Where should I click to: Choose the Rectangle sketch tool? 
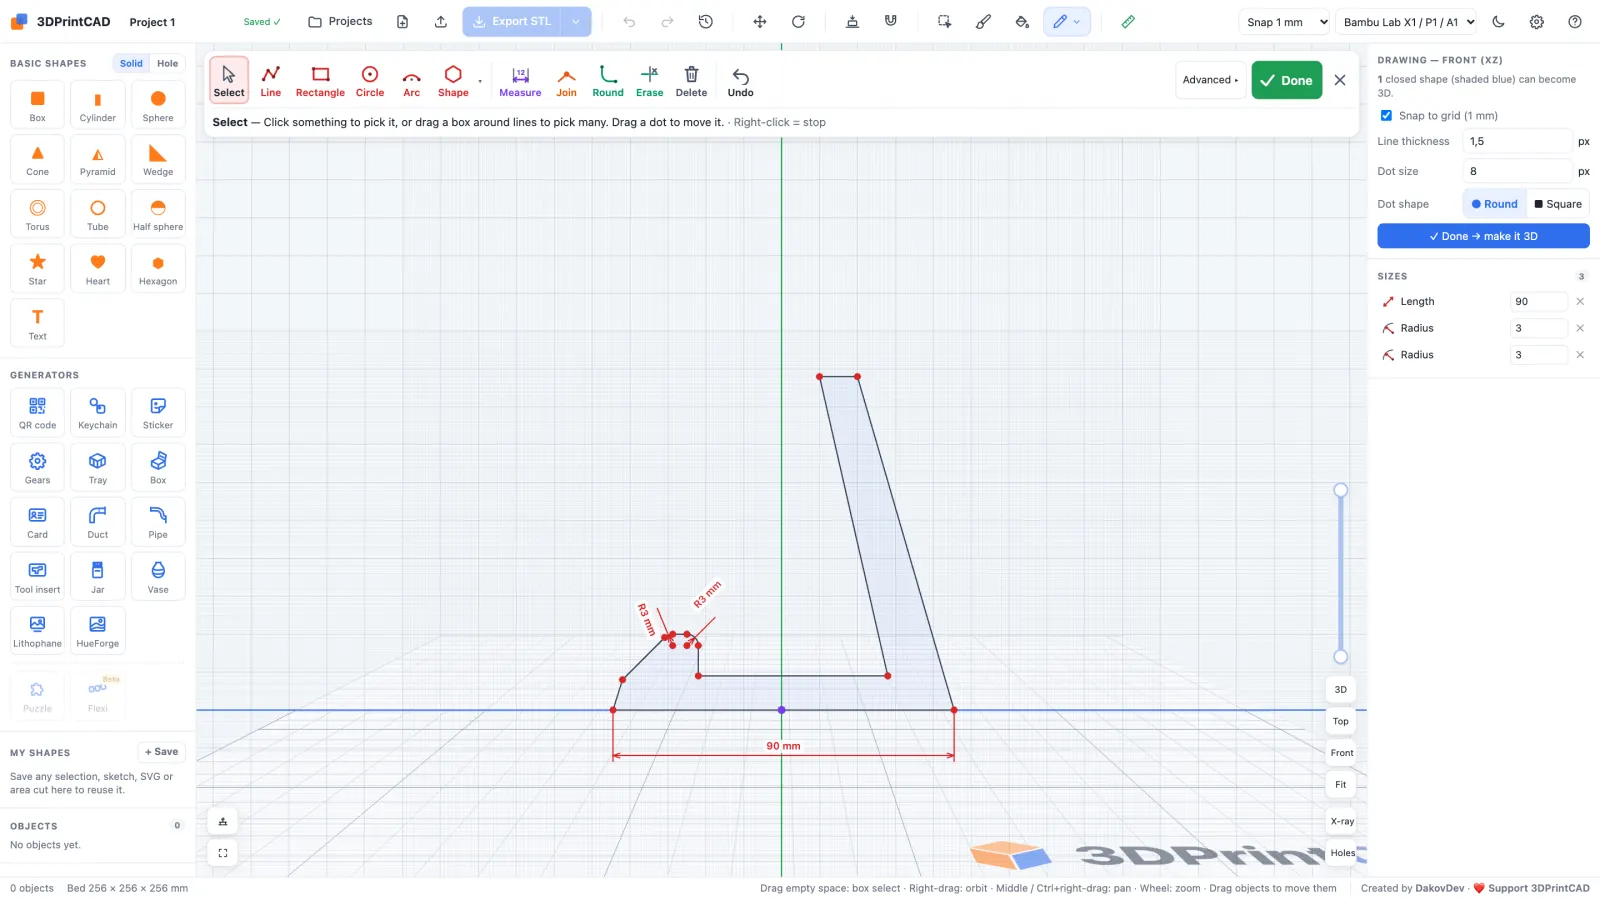[x=320, y=81]
